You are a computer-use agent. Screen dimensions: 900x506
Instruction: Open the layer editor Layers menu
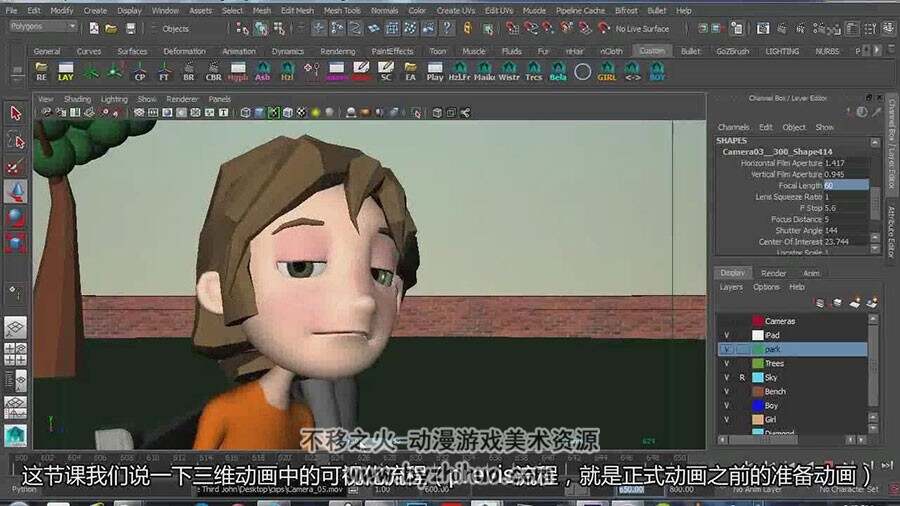731,287
